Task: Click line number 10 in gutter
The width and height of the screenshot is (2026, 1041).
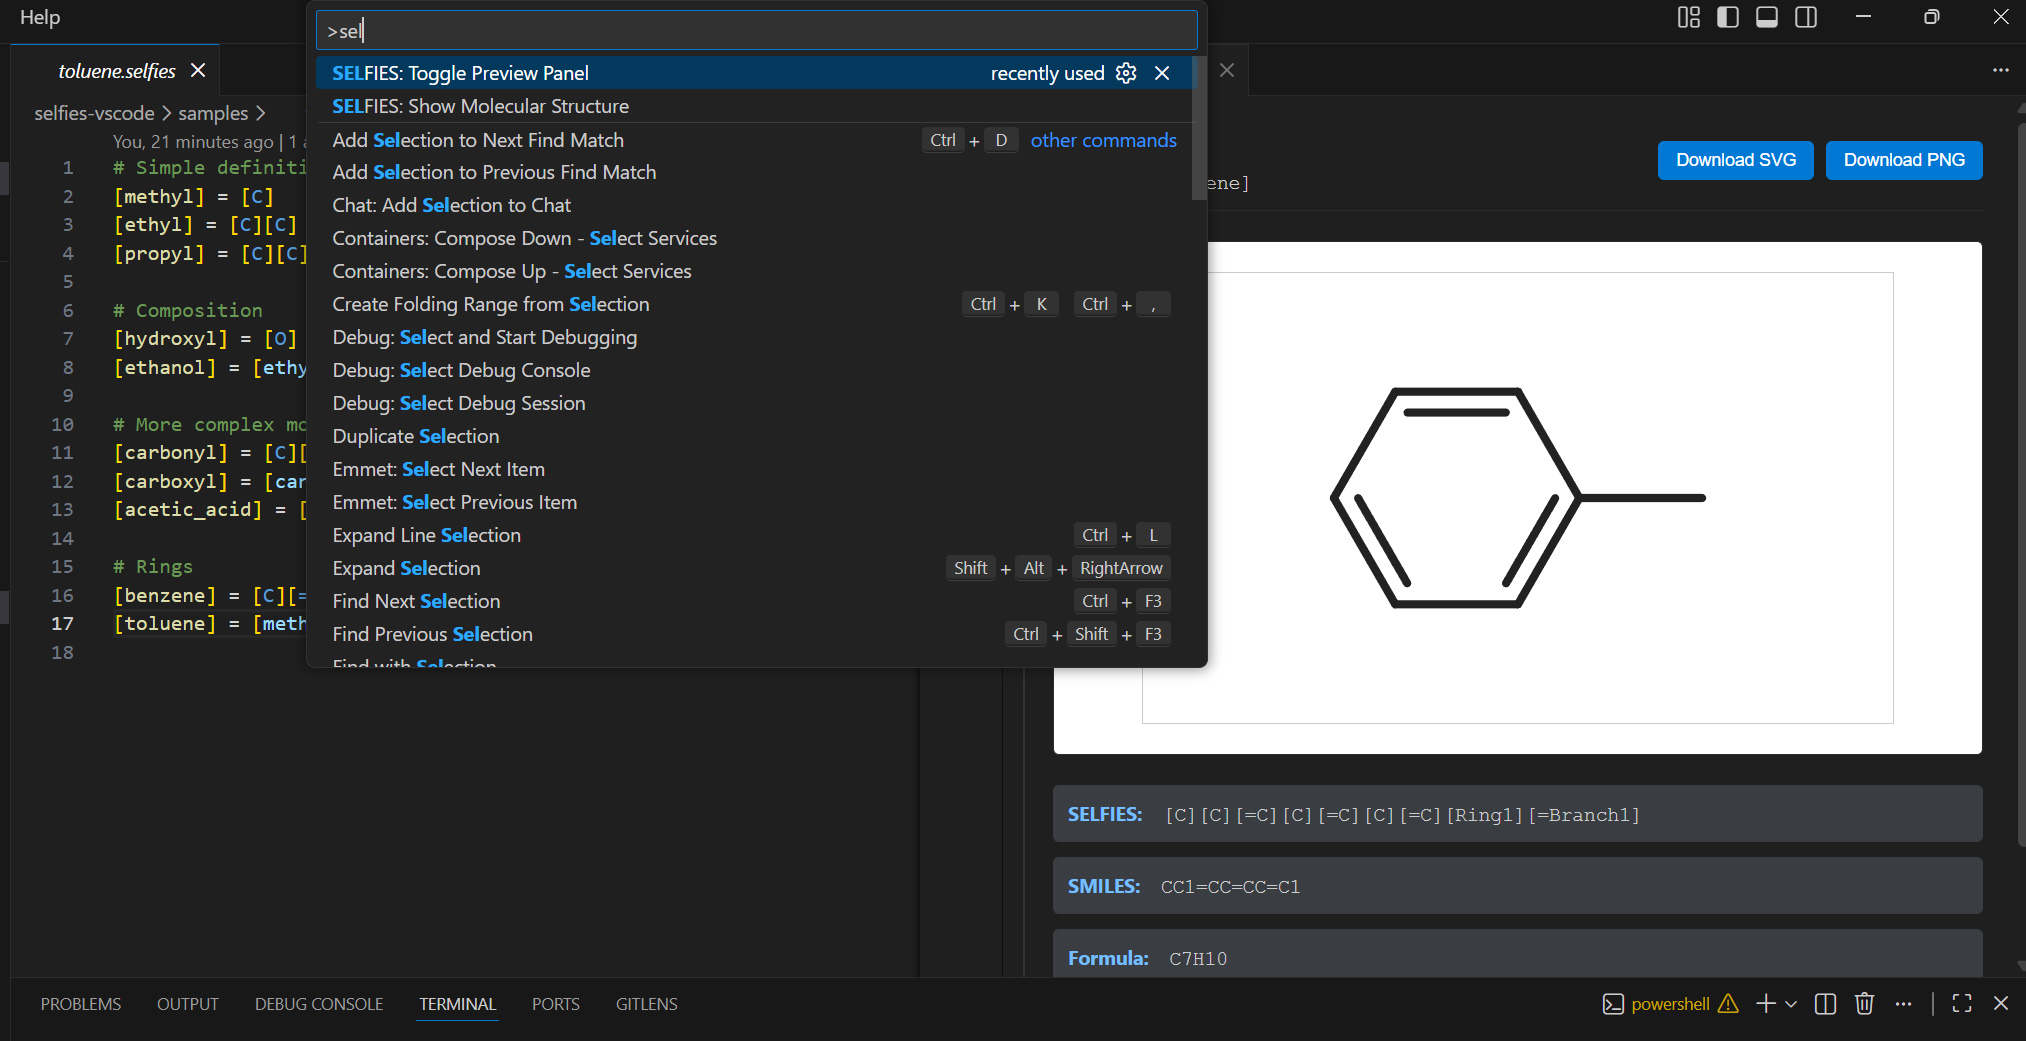Action: pyautogui.click(x=62, y=425)
